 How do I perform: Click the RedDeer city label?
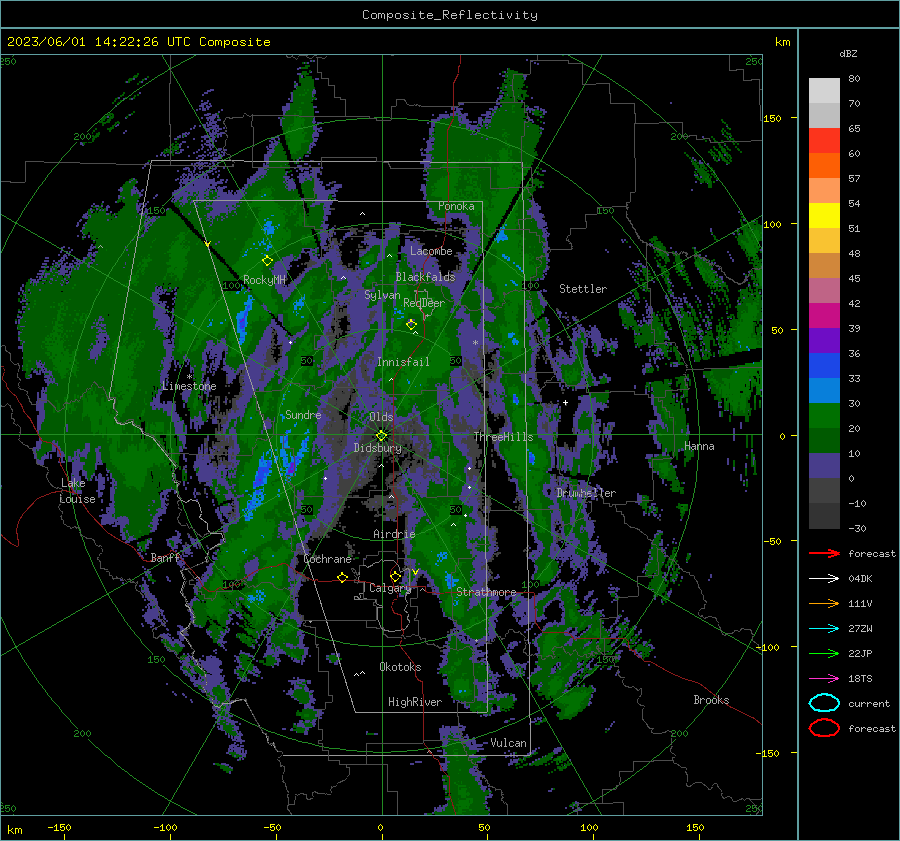tap(424, 303)
